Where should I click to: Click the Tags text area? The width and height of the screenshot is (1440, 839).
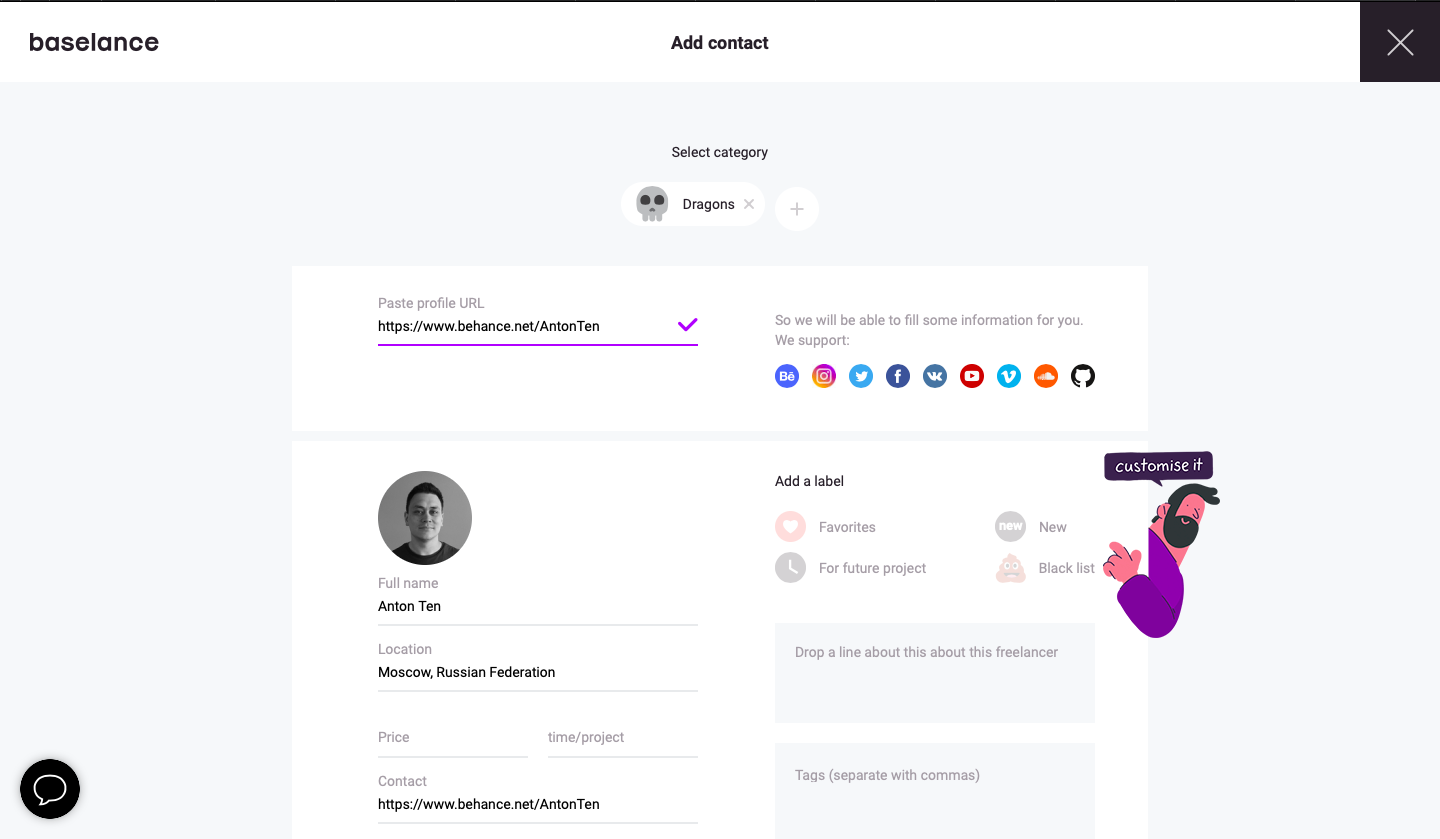tap(934, 790)
